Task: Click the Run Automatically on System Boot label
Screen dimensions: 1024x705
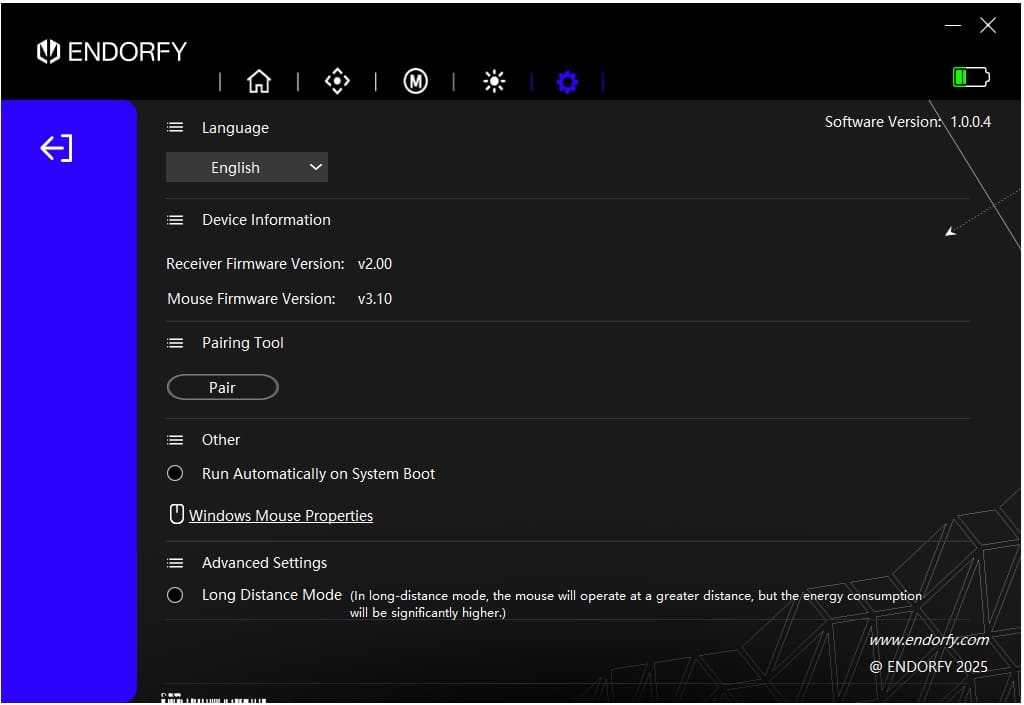Action: 318,474
